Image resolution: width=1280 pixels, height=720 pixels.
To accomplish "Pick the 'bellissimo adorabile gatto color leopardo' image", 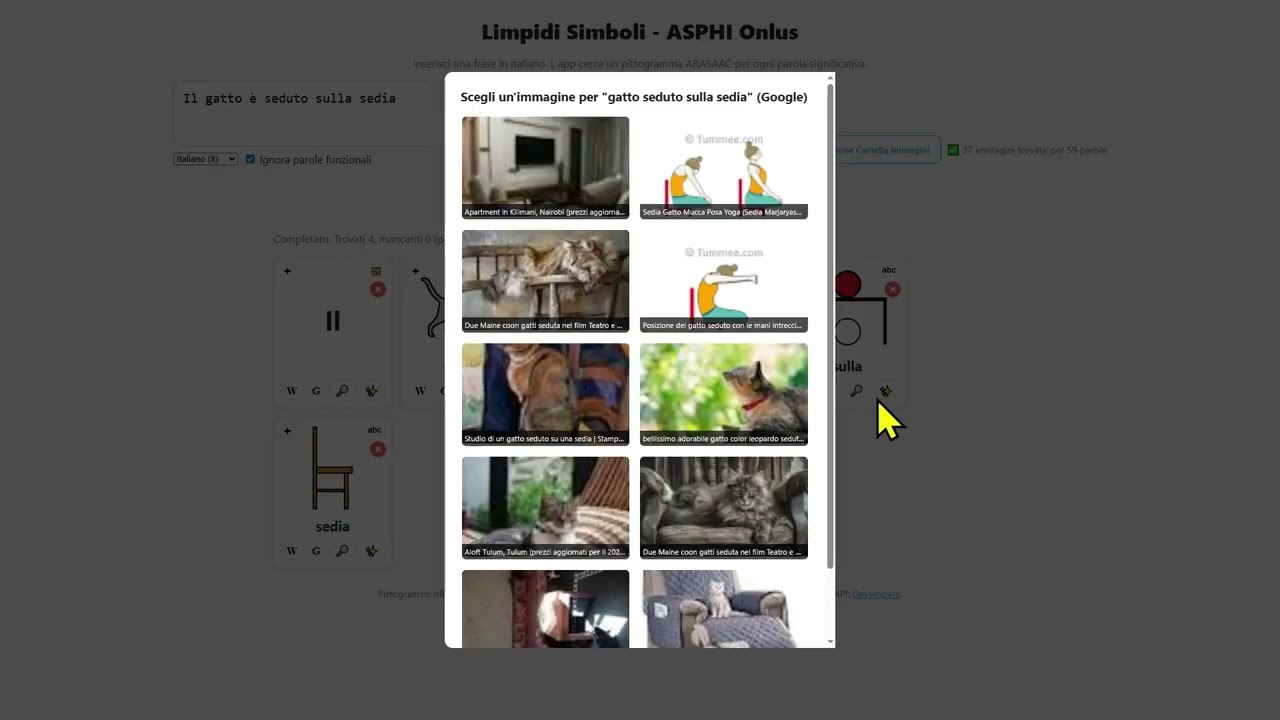I will tap(724, 394).
